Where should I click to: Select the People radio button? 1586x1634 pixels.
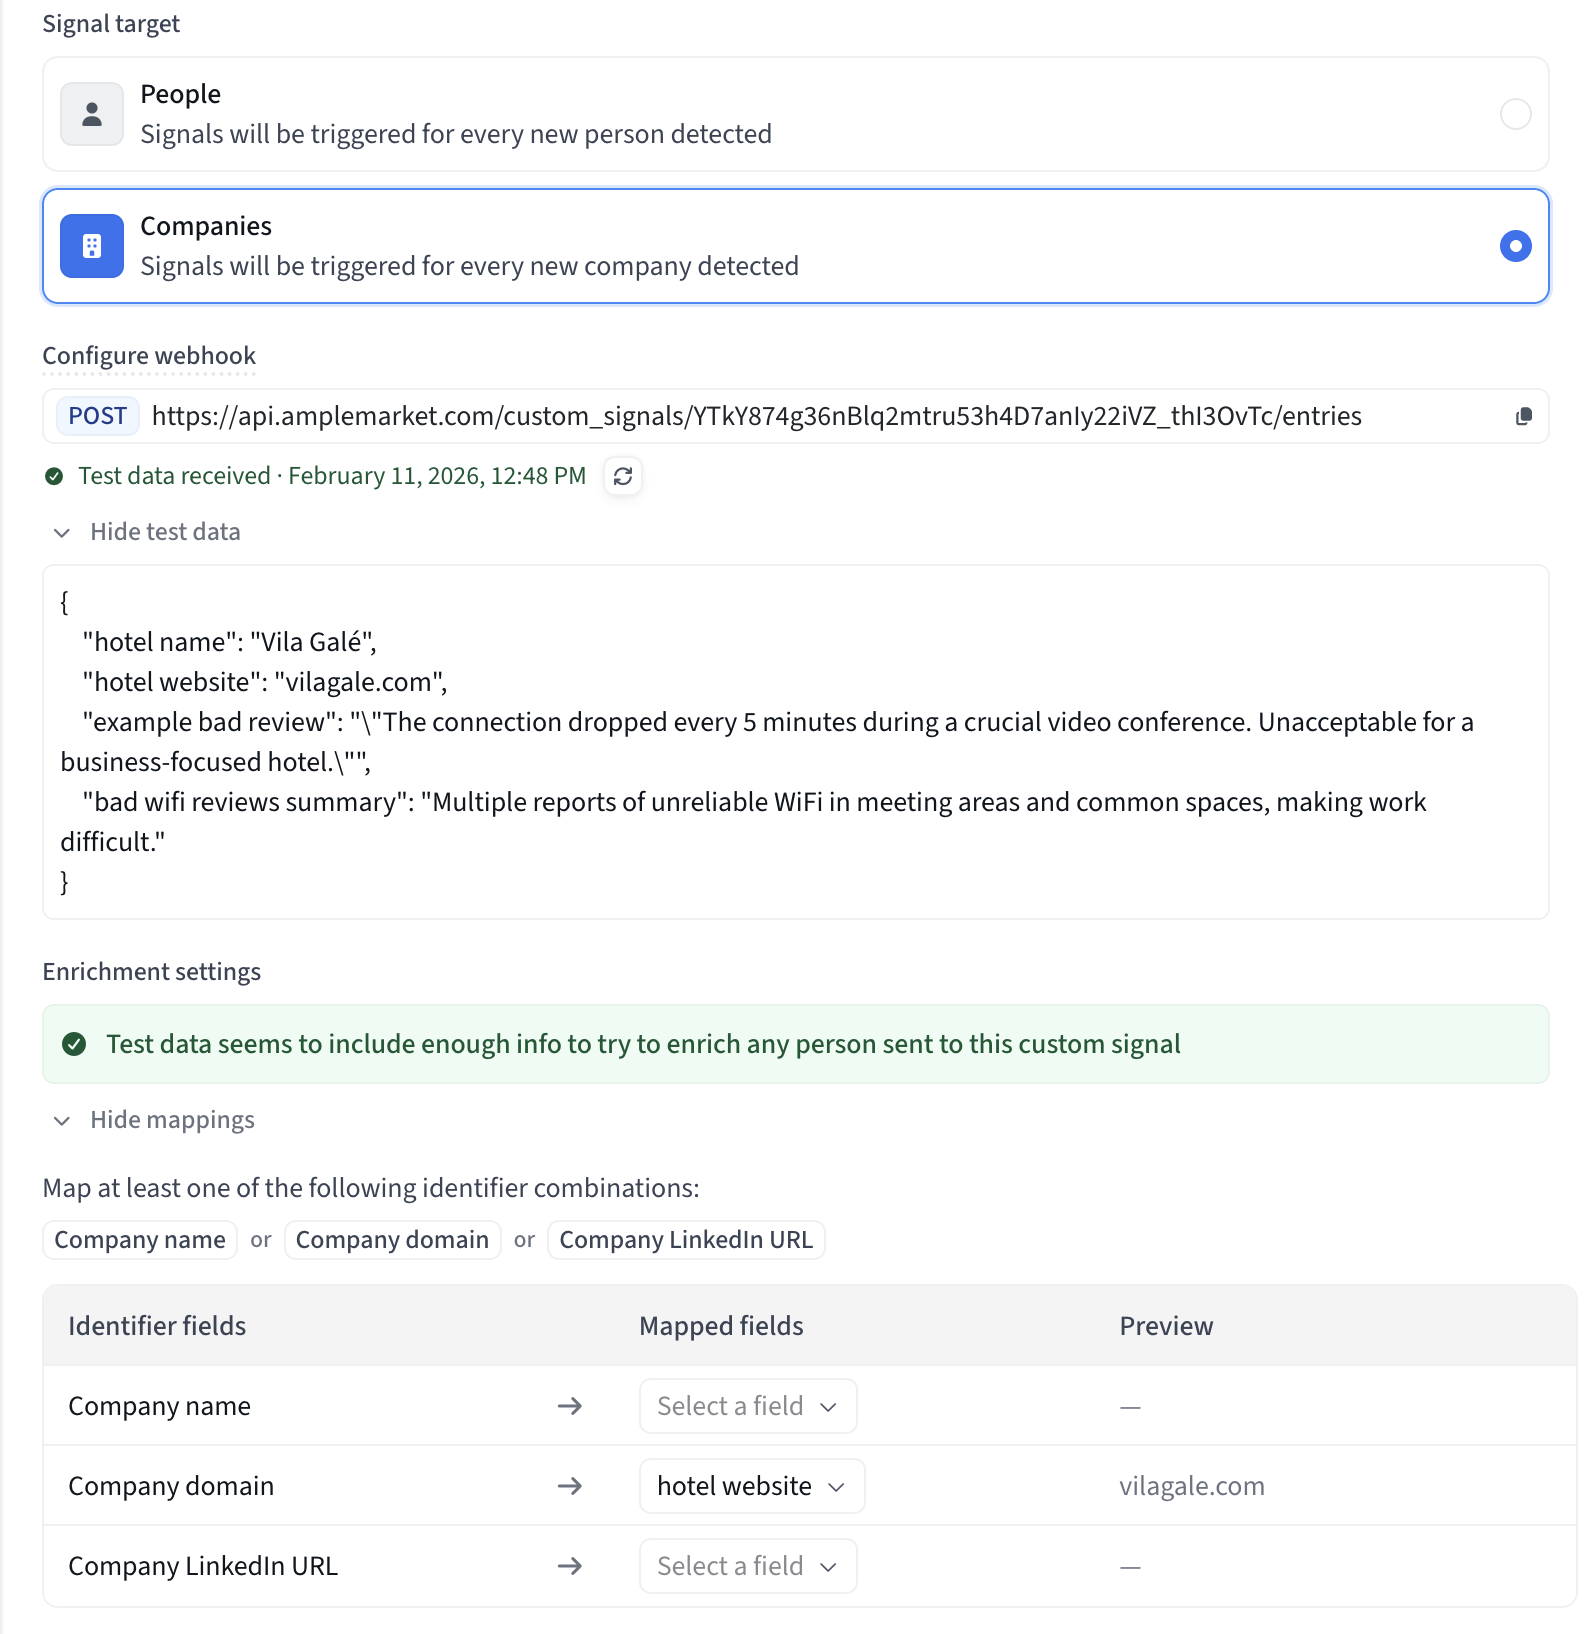point(1515,114)
